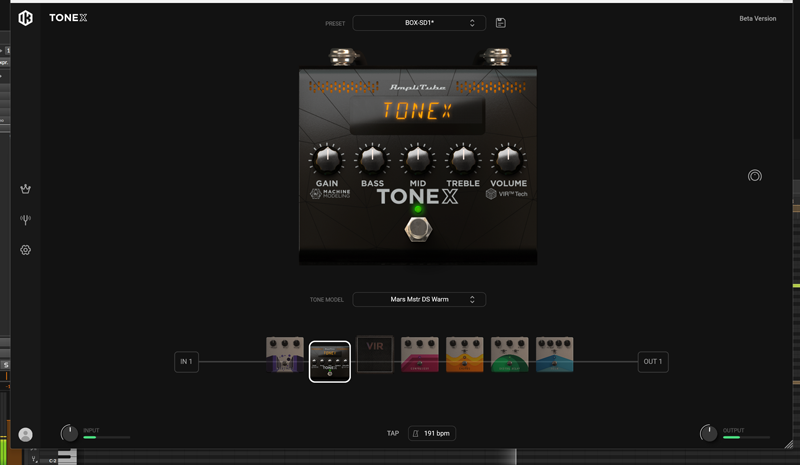Select the purple pedal in the chain

click(285, 354)
